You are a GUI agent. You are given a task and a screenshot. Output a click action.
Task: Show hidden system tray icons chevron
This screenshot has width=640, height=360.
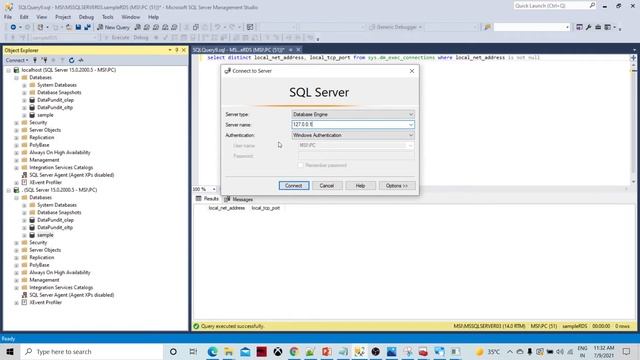[510, 351]
